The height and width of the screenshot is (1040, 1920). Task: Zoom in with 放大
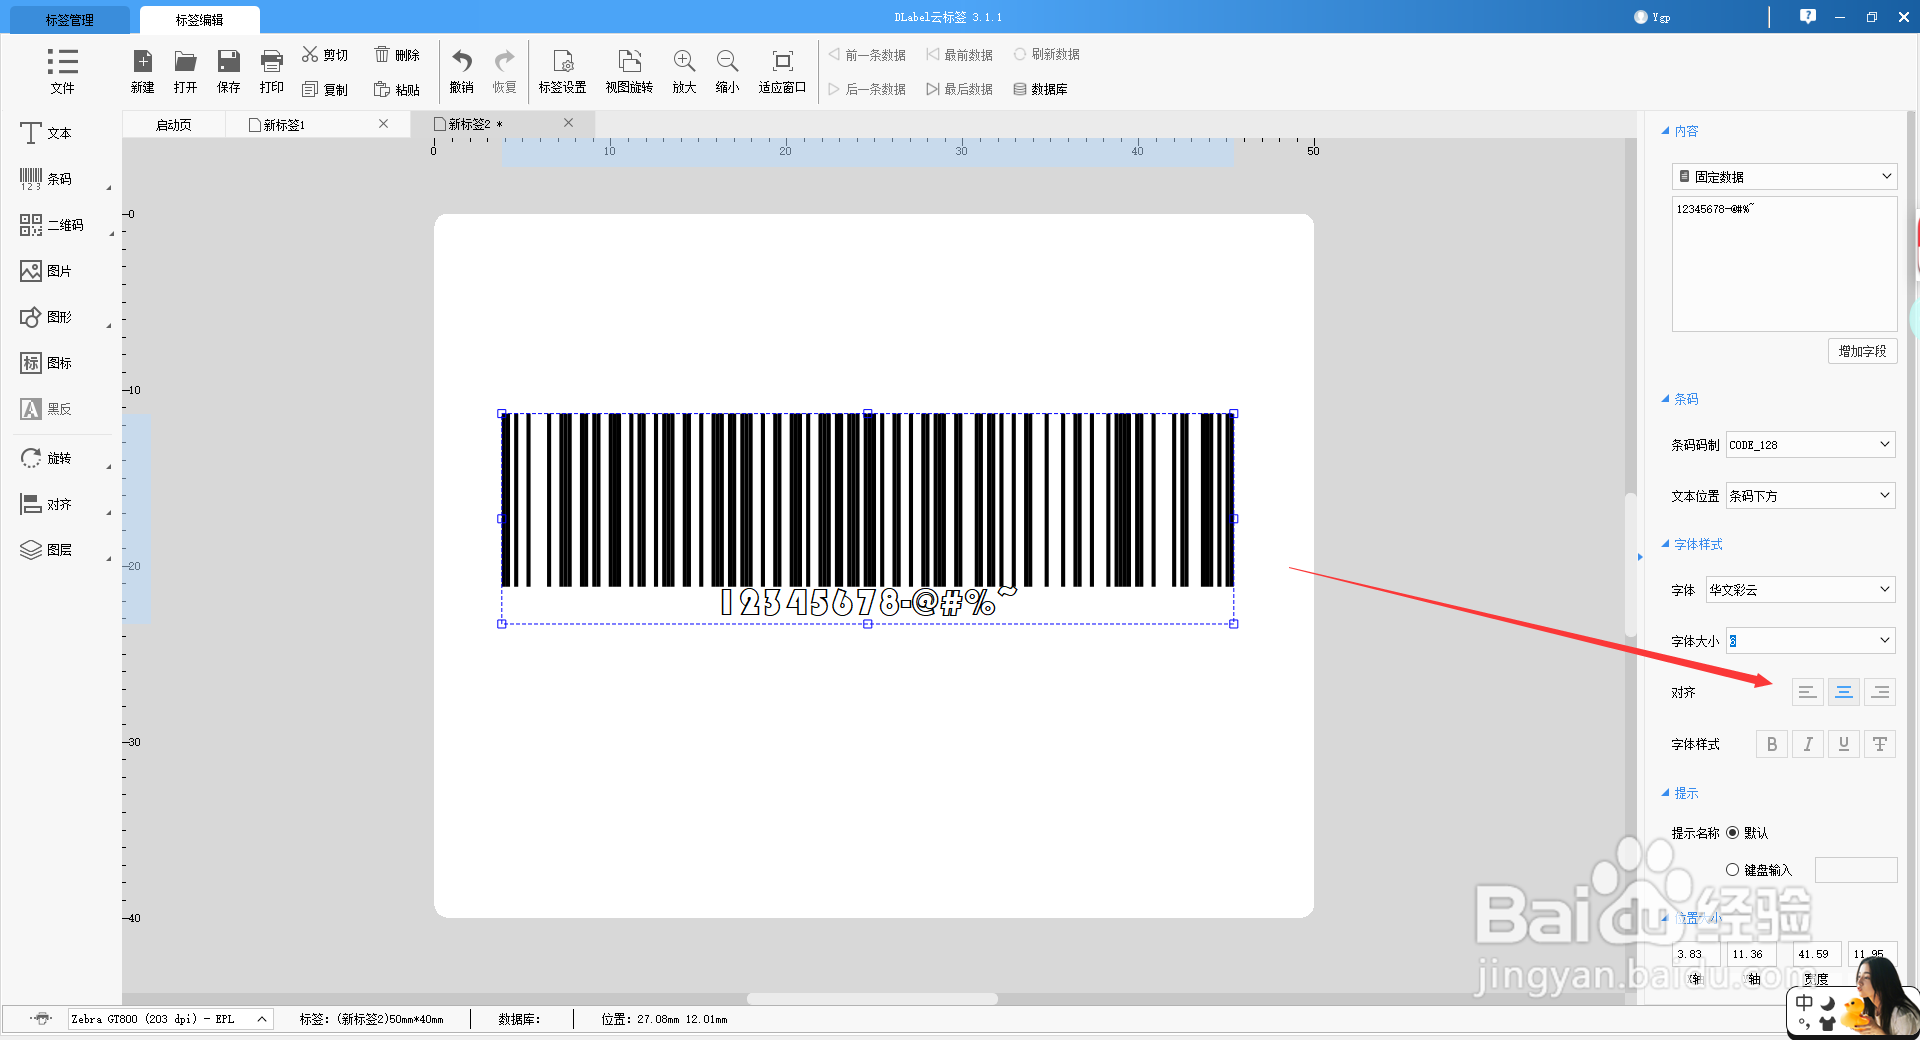(684, 72)
